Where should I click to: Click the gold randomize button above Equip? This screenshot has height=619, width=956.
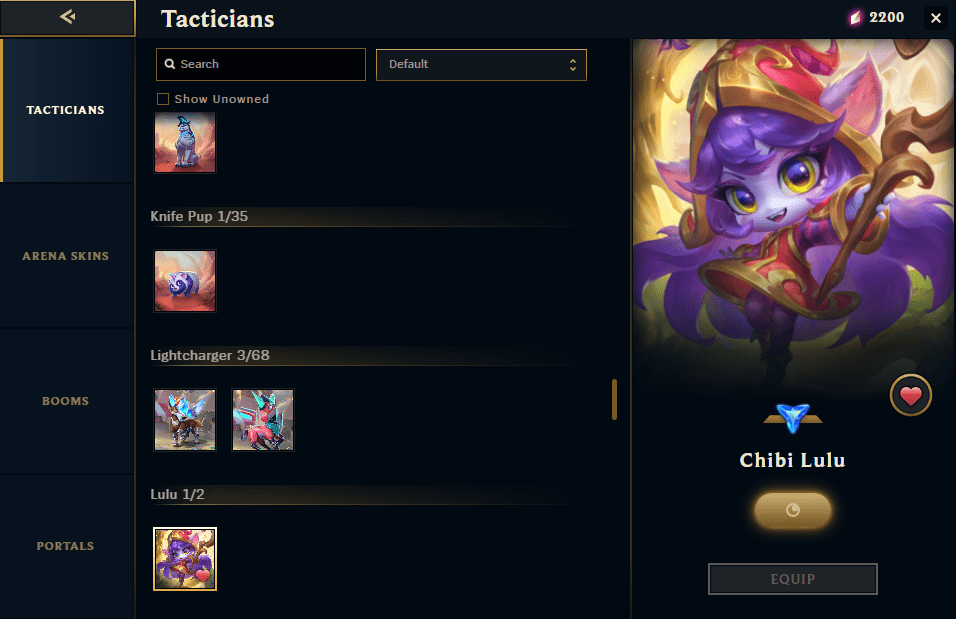[793, 510]
